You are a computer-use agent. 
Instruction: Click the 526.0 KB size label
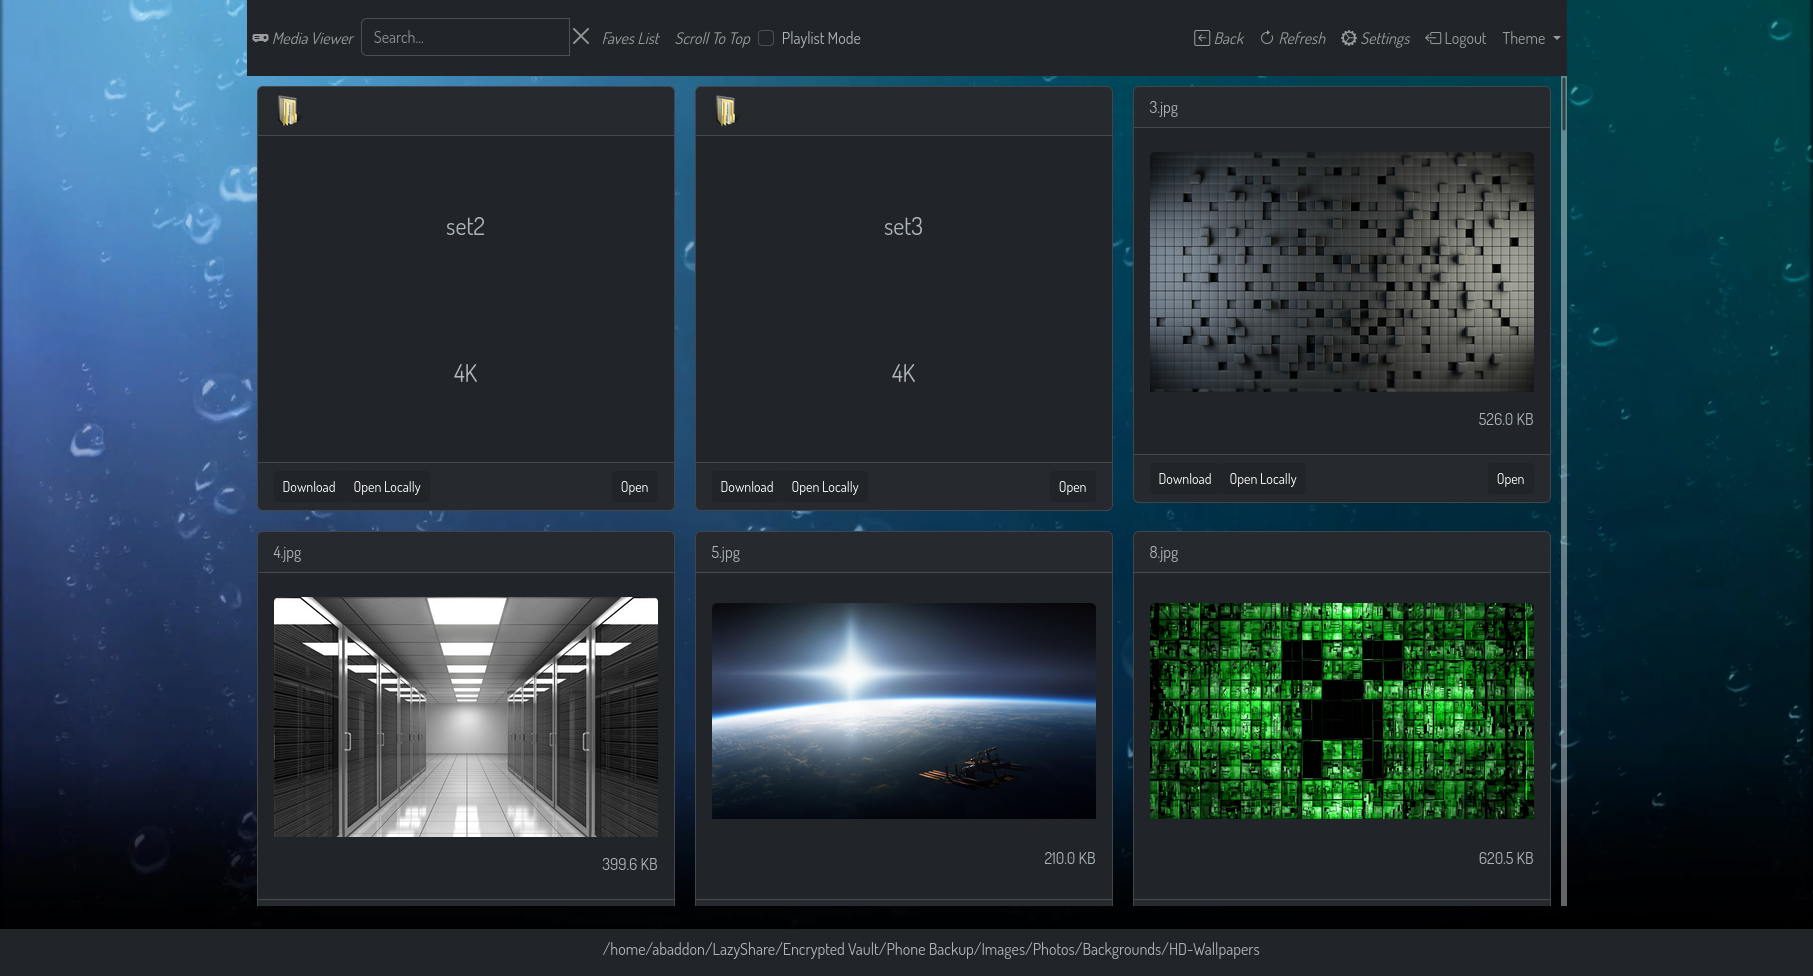pyautogui.click(x=1505, y=419)
